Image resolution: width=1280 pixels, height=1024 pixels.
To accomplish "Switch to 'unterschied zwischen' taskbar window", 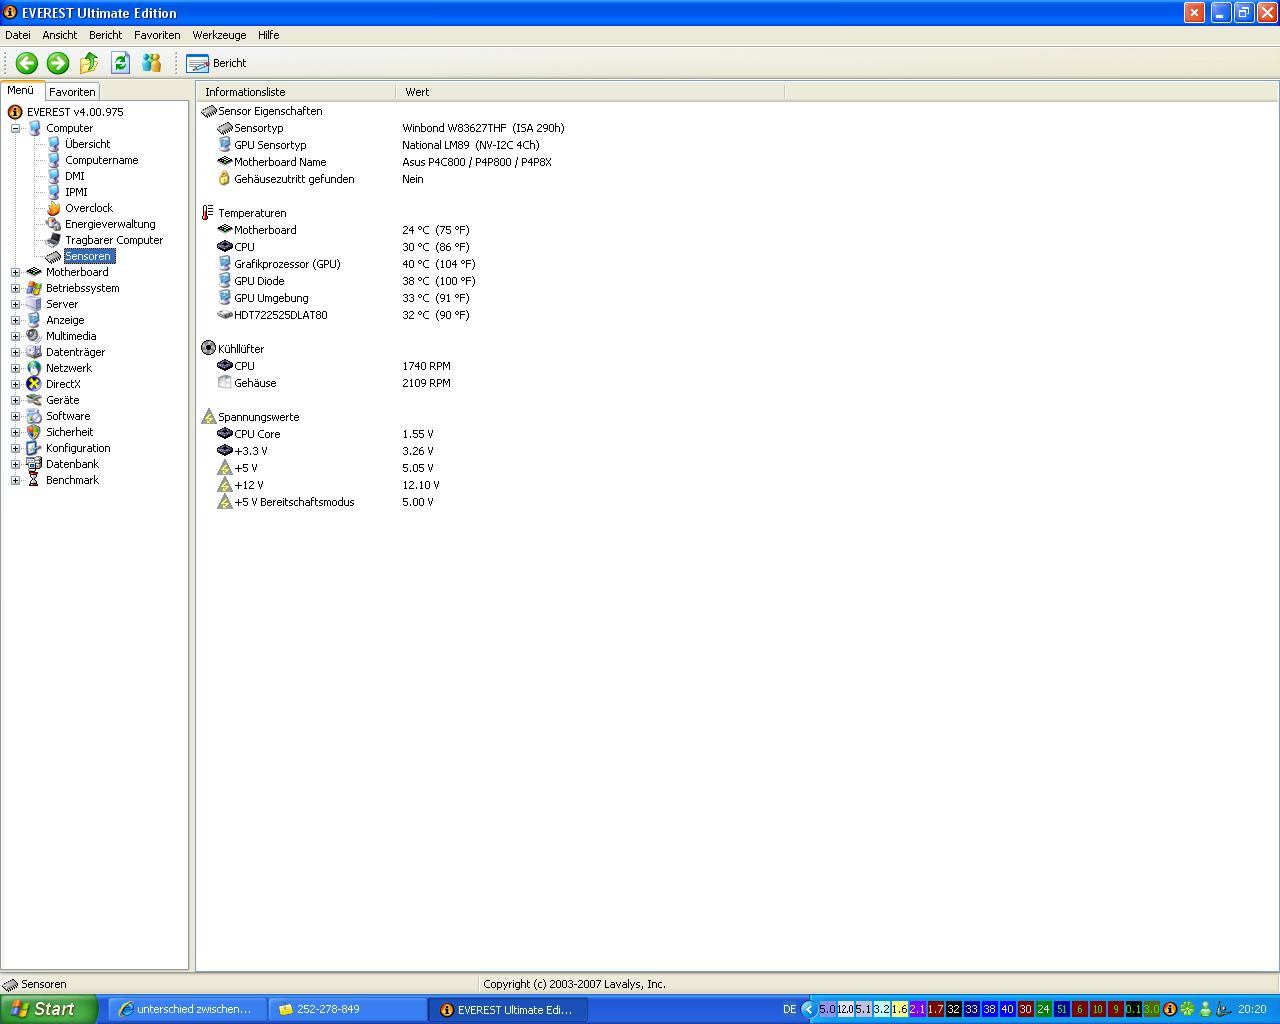I will [187, 1009].
